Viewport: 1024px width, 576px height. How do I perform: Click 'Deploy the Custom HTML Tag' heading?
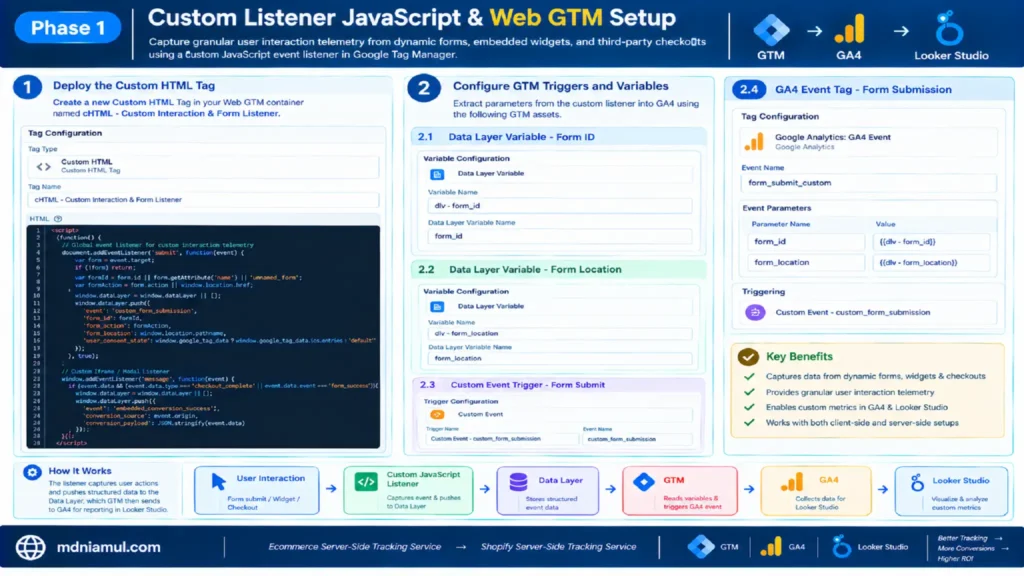click(x=134, y=86)
